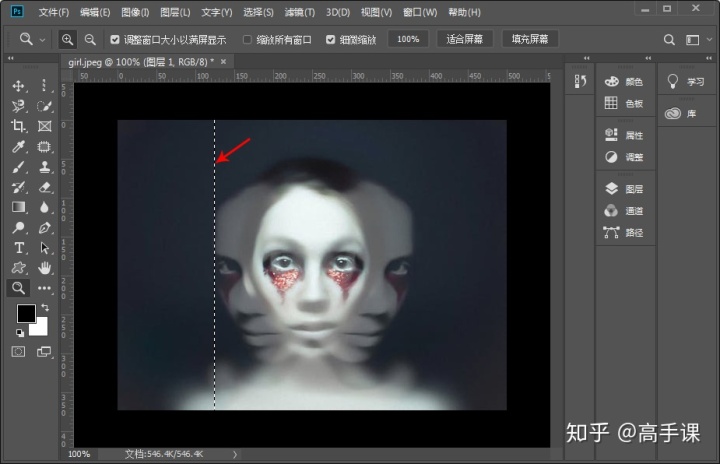Screen dimensions: 720x464
Task: Select the single column Marquee tool
Action: coord(44,85)
